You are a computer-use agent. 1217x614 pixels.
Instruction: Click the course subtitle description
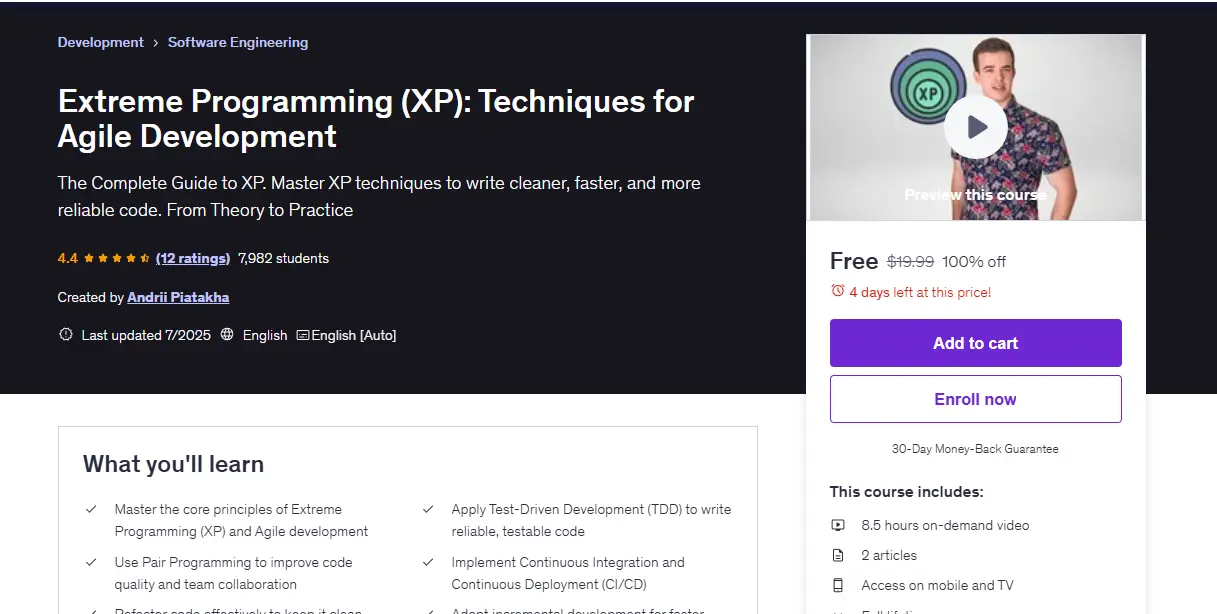coord(379,196)
